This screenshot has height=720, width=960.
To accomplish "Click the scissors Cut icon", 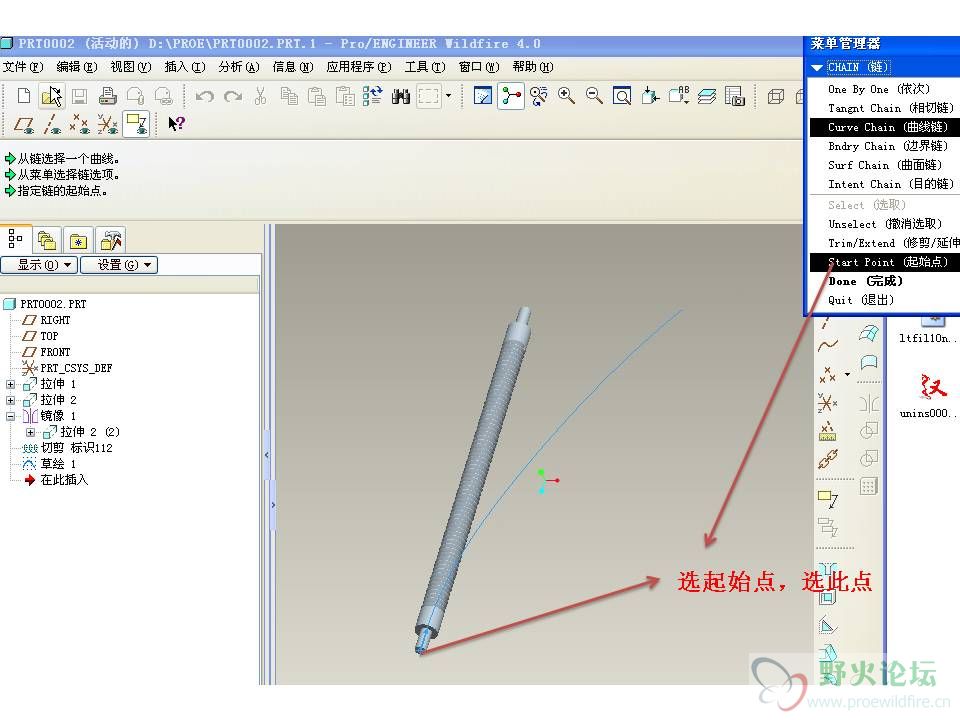I will (x=260, y=96).
